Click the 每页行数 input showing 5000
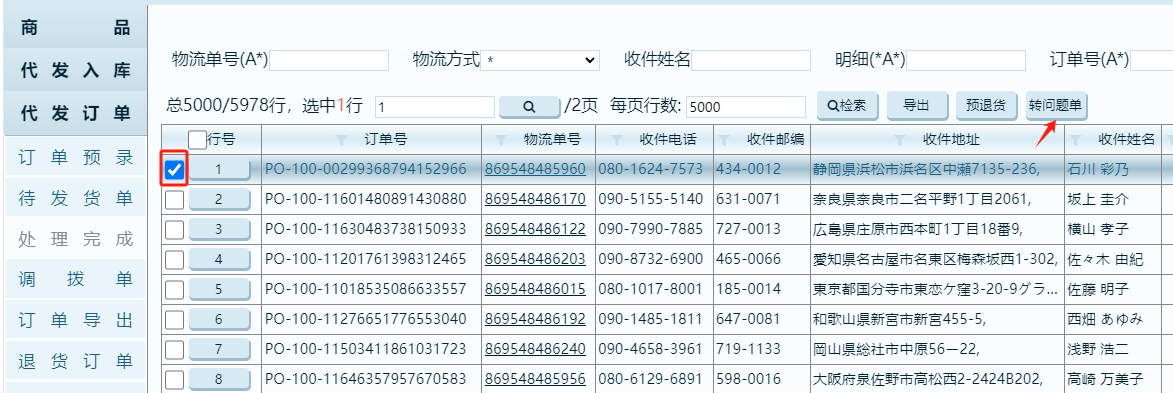 click(745, 107)
